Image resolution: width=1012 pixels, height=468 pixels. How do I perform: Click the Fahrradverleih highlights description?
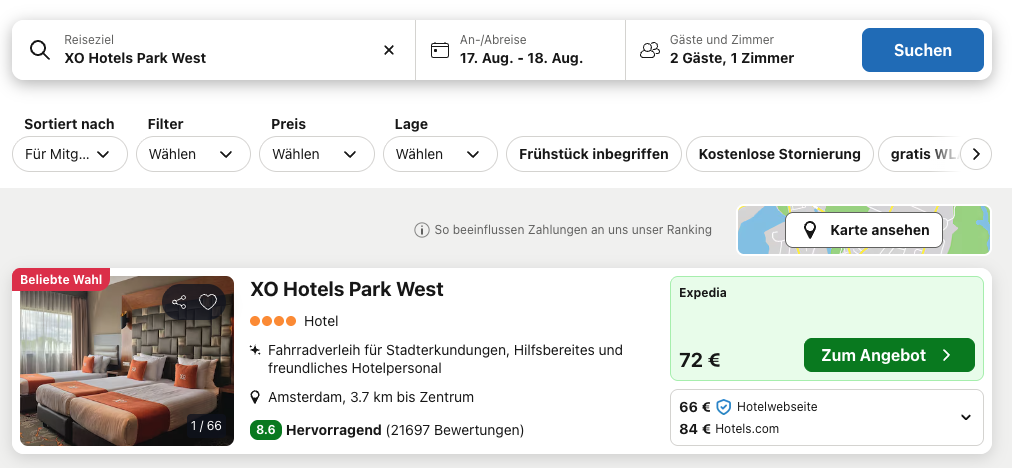[x=445, y=359]
